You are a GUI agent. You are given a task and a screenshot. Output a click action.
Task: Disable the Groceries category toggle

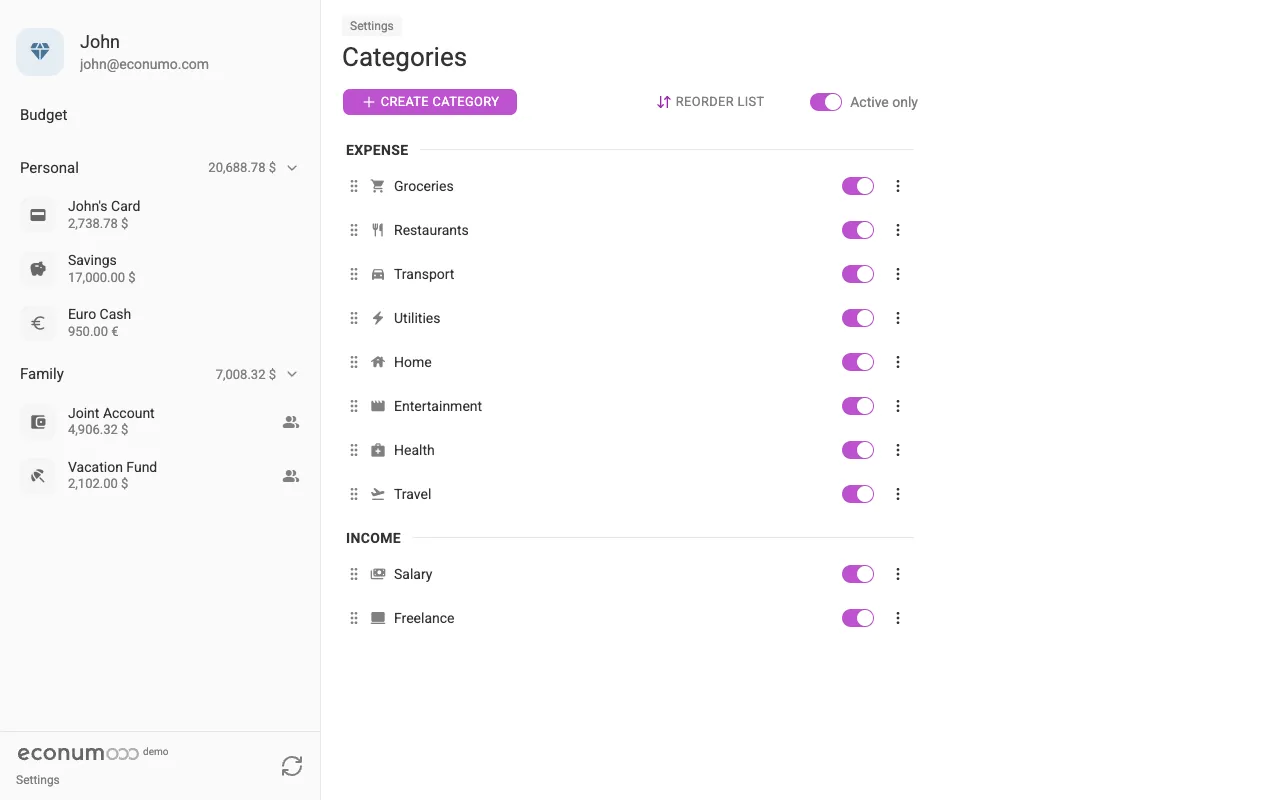[858, 186]
